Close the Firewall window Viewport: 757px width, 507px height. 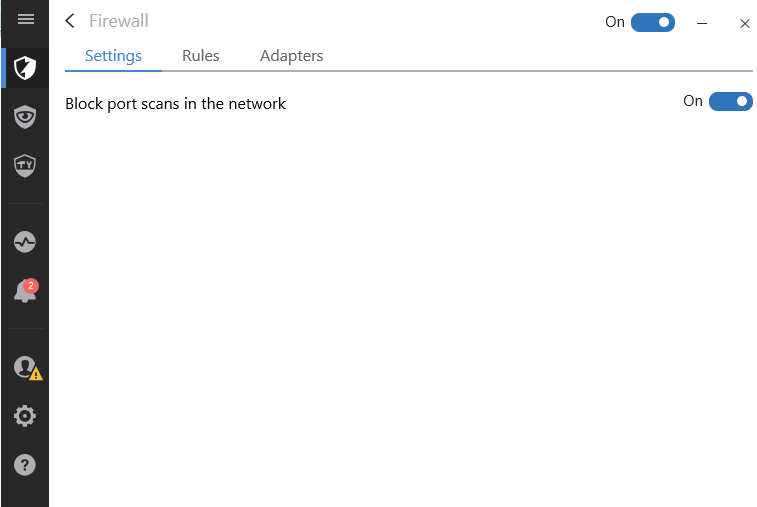(x=744, y=23)
